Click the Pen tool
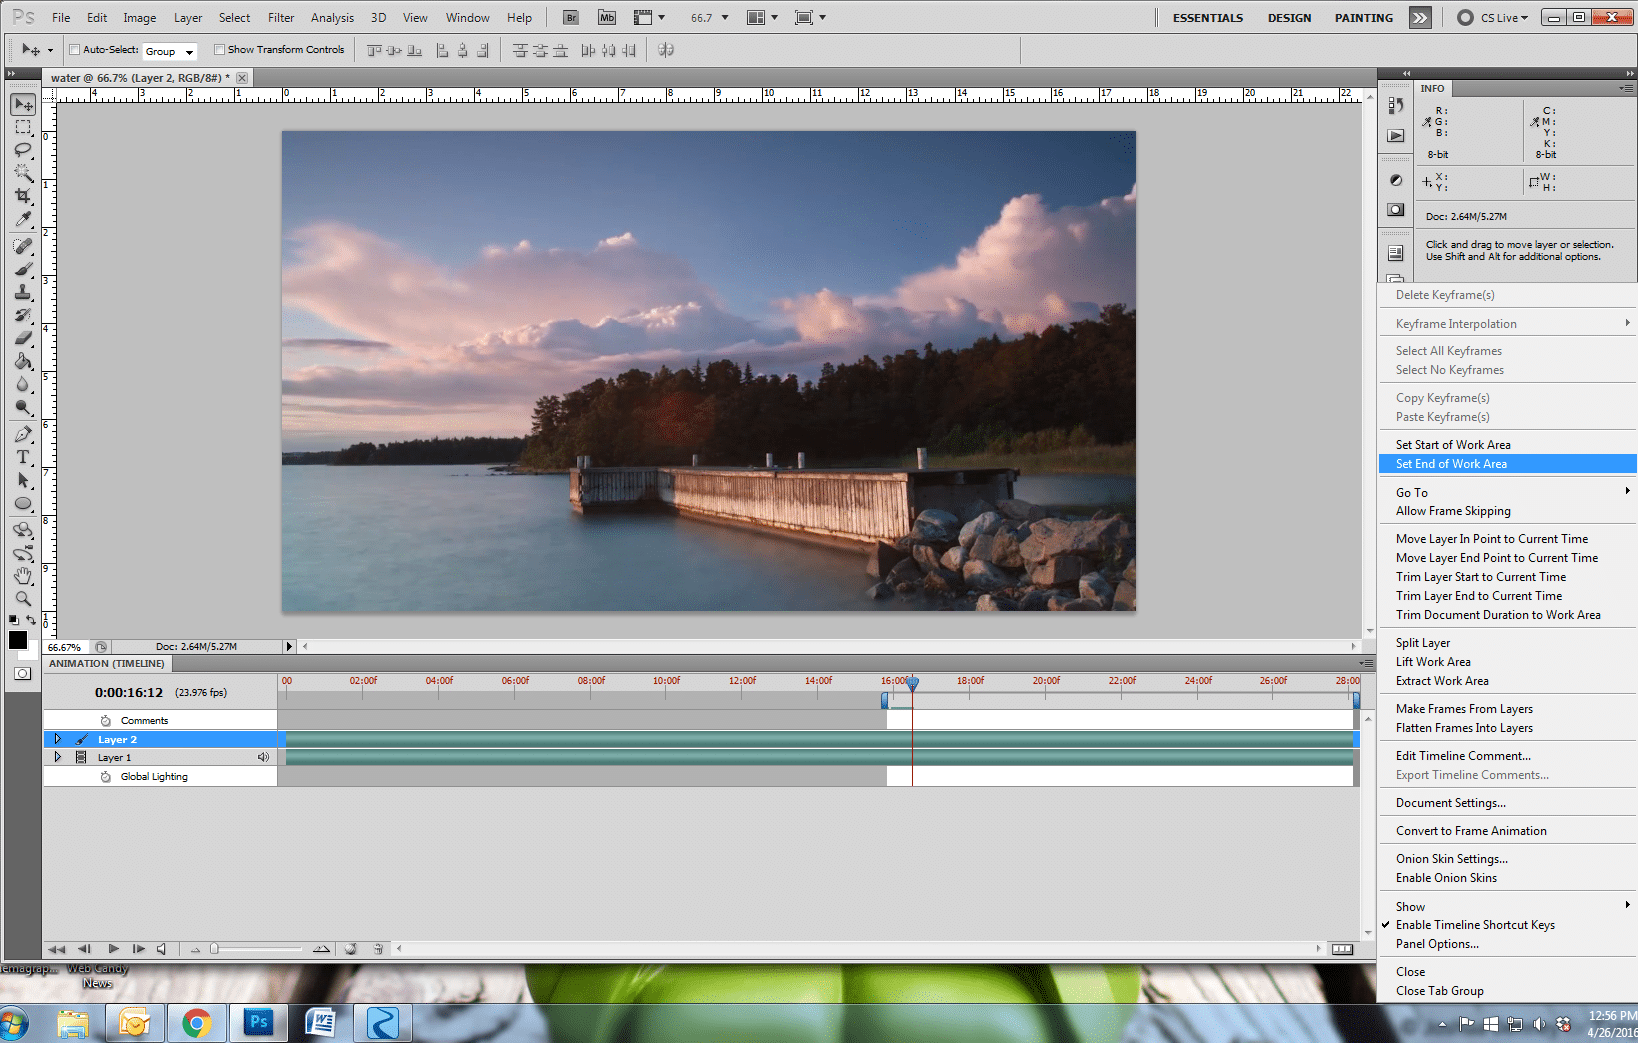 click(23, 434)
